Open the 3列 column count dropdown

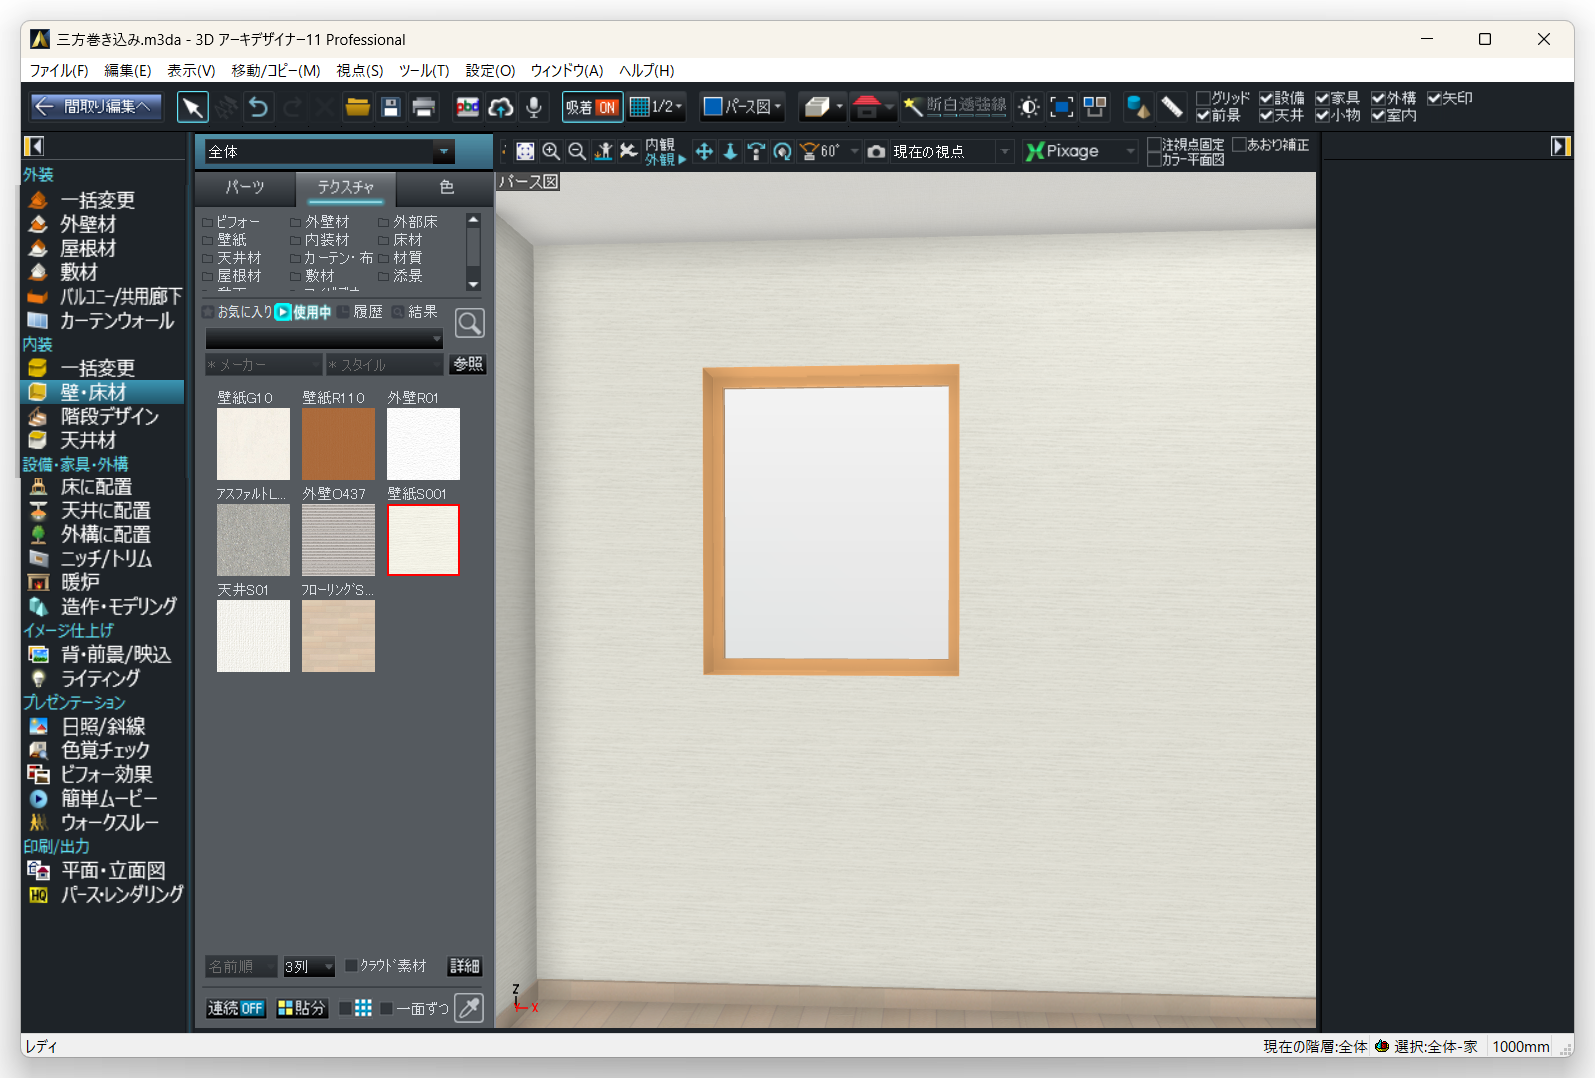point(309,967)
